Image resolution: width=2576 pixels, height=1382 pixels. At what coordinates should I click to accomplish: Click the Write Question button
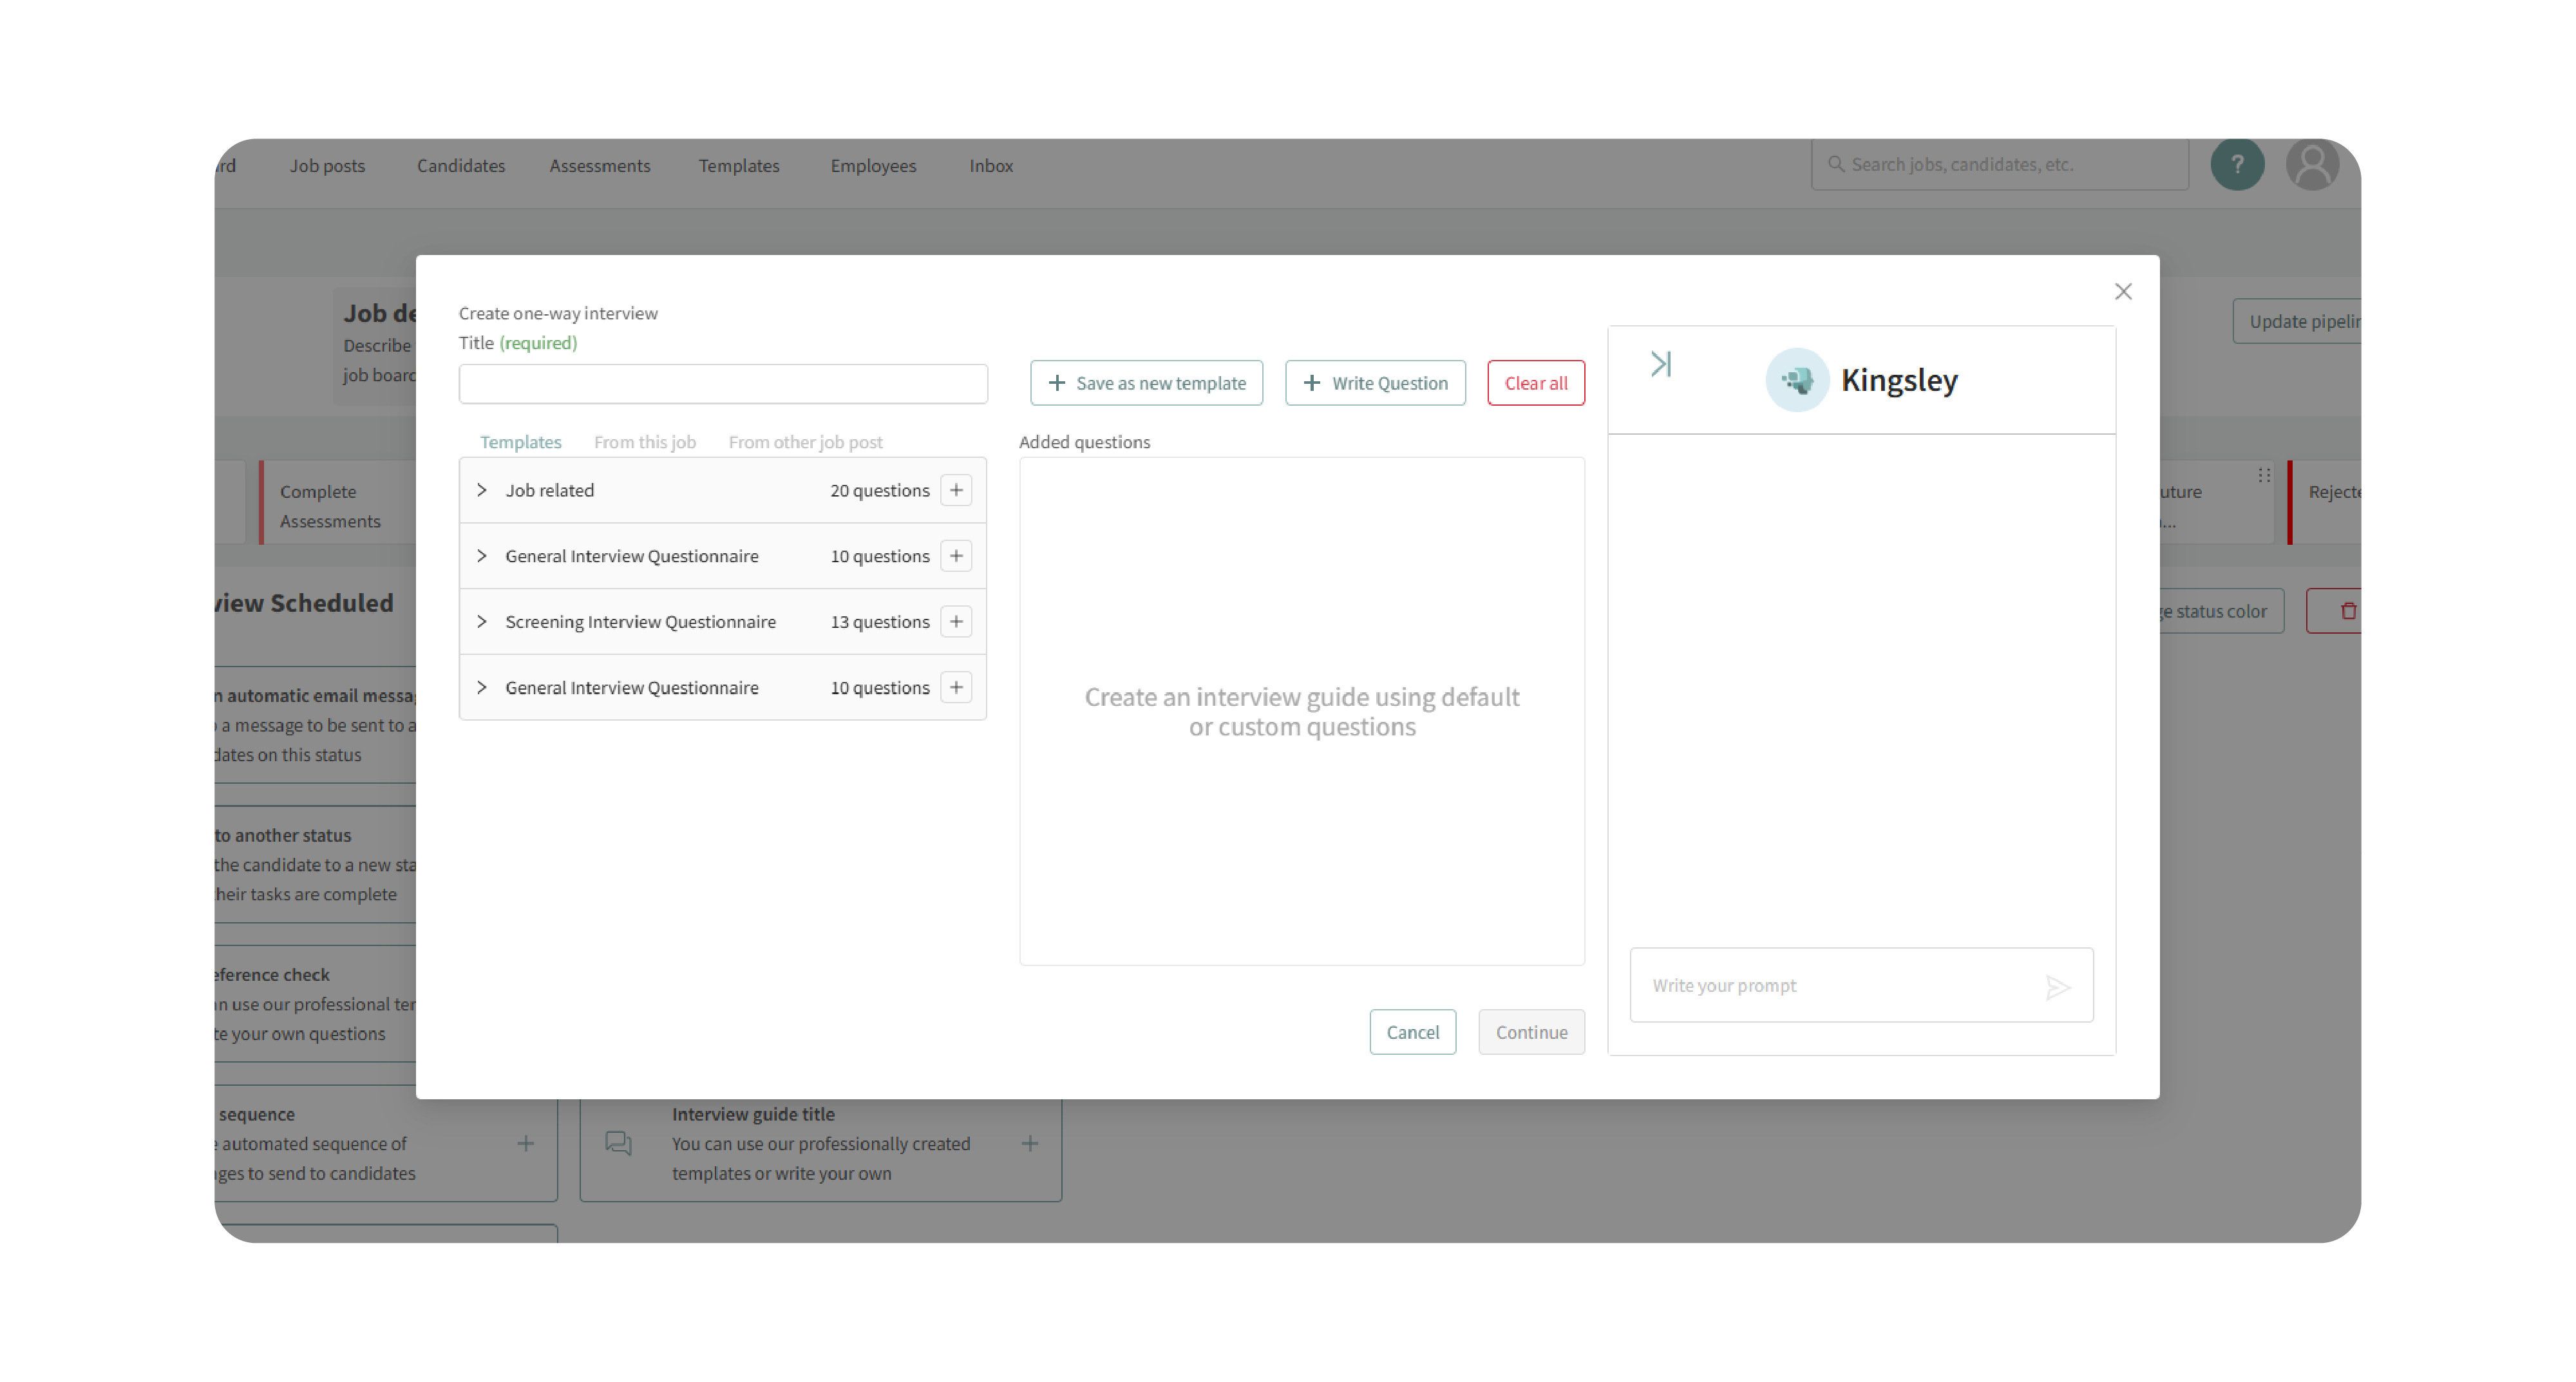pos(1375,383)
